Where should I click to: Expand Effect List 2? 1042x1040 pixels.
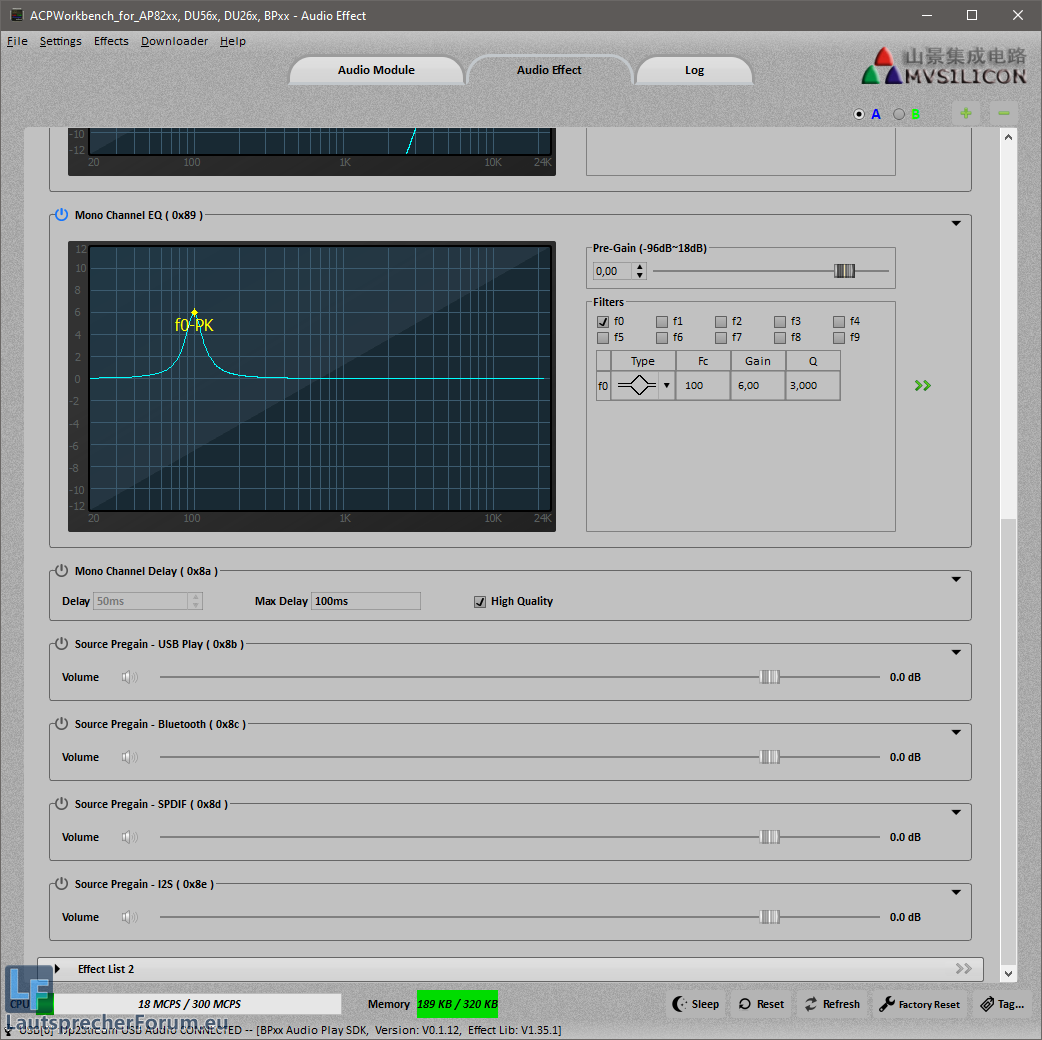(x=58, y=969)
